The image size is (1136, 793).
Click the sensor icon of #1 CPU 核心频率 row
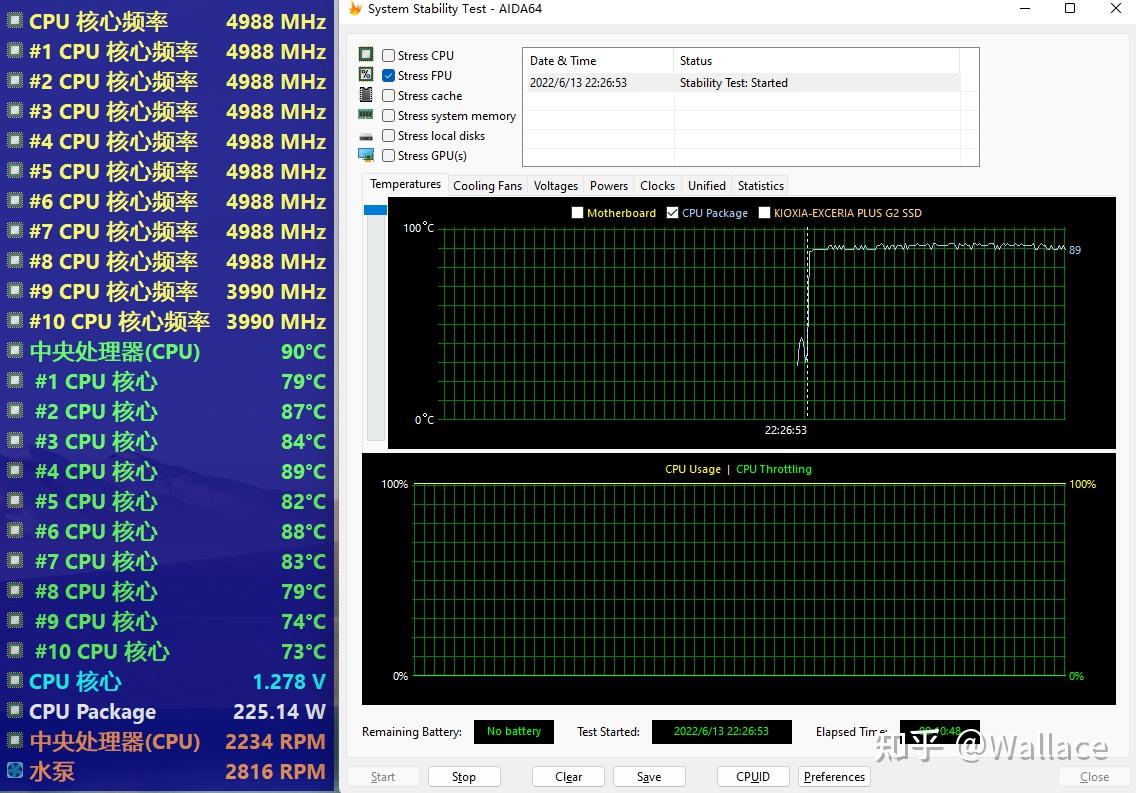[14, 51]
